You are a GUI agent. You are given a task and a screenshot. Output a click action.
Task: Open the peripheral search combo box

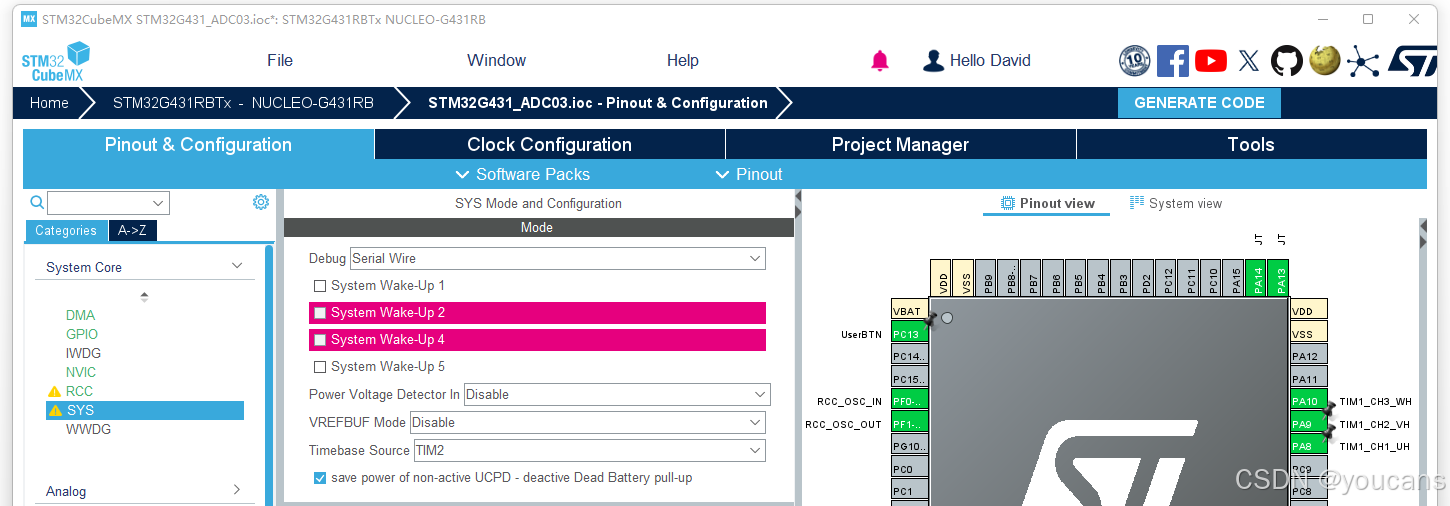tap(108, 203)
